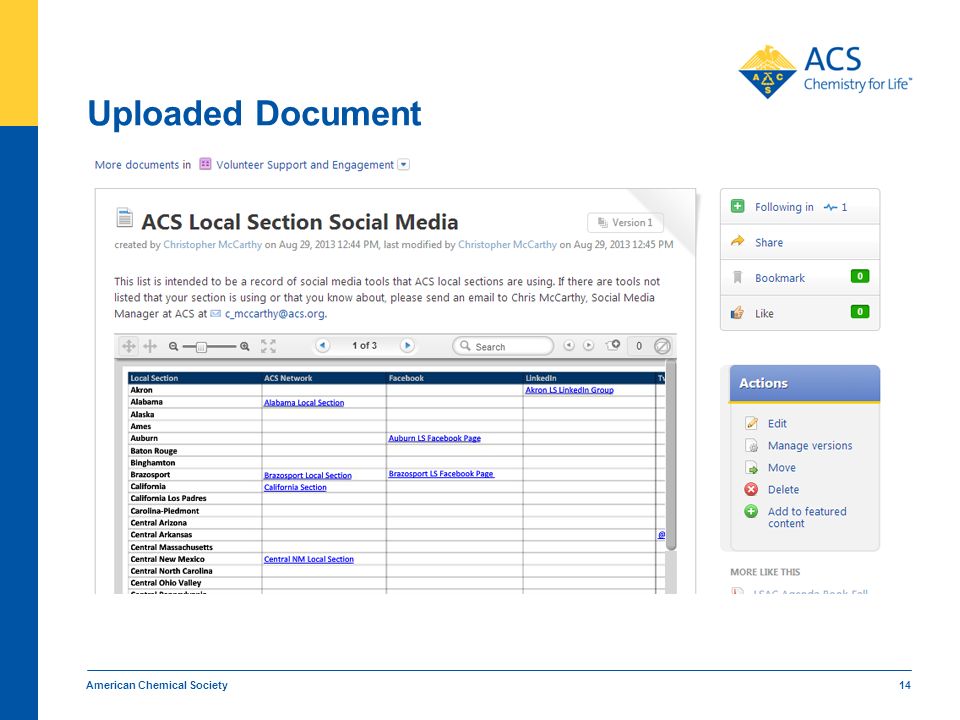Choose Move in the Actions panel

[x=782, y=468]
